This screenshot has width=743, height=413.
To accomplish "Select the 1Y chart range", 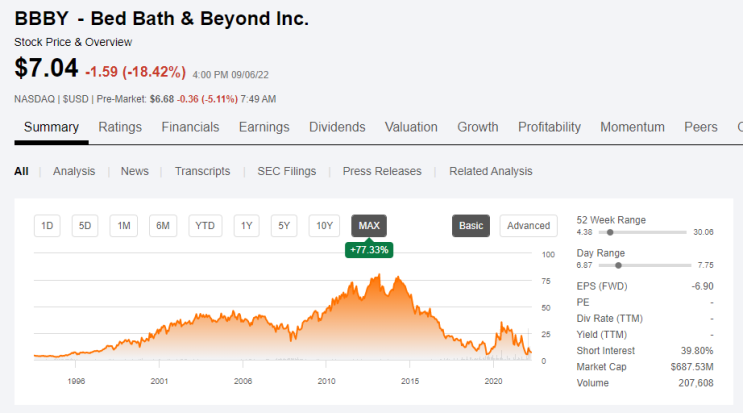I will click(246, 226).
